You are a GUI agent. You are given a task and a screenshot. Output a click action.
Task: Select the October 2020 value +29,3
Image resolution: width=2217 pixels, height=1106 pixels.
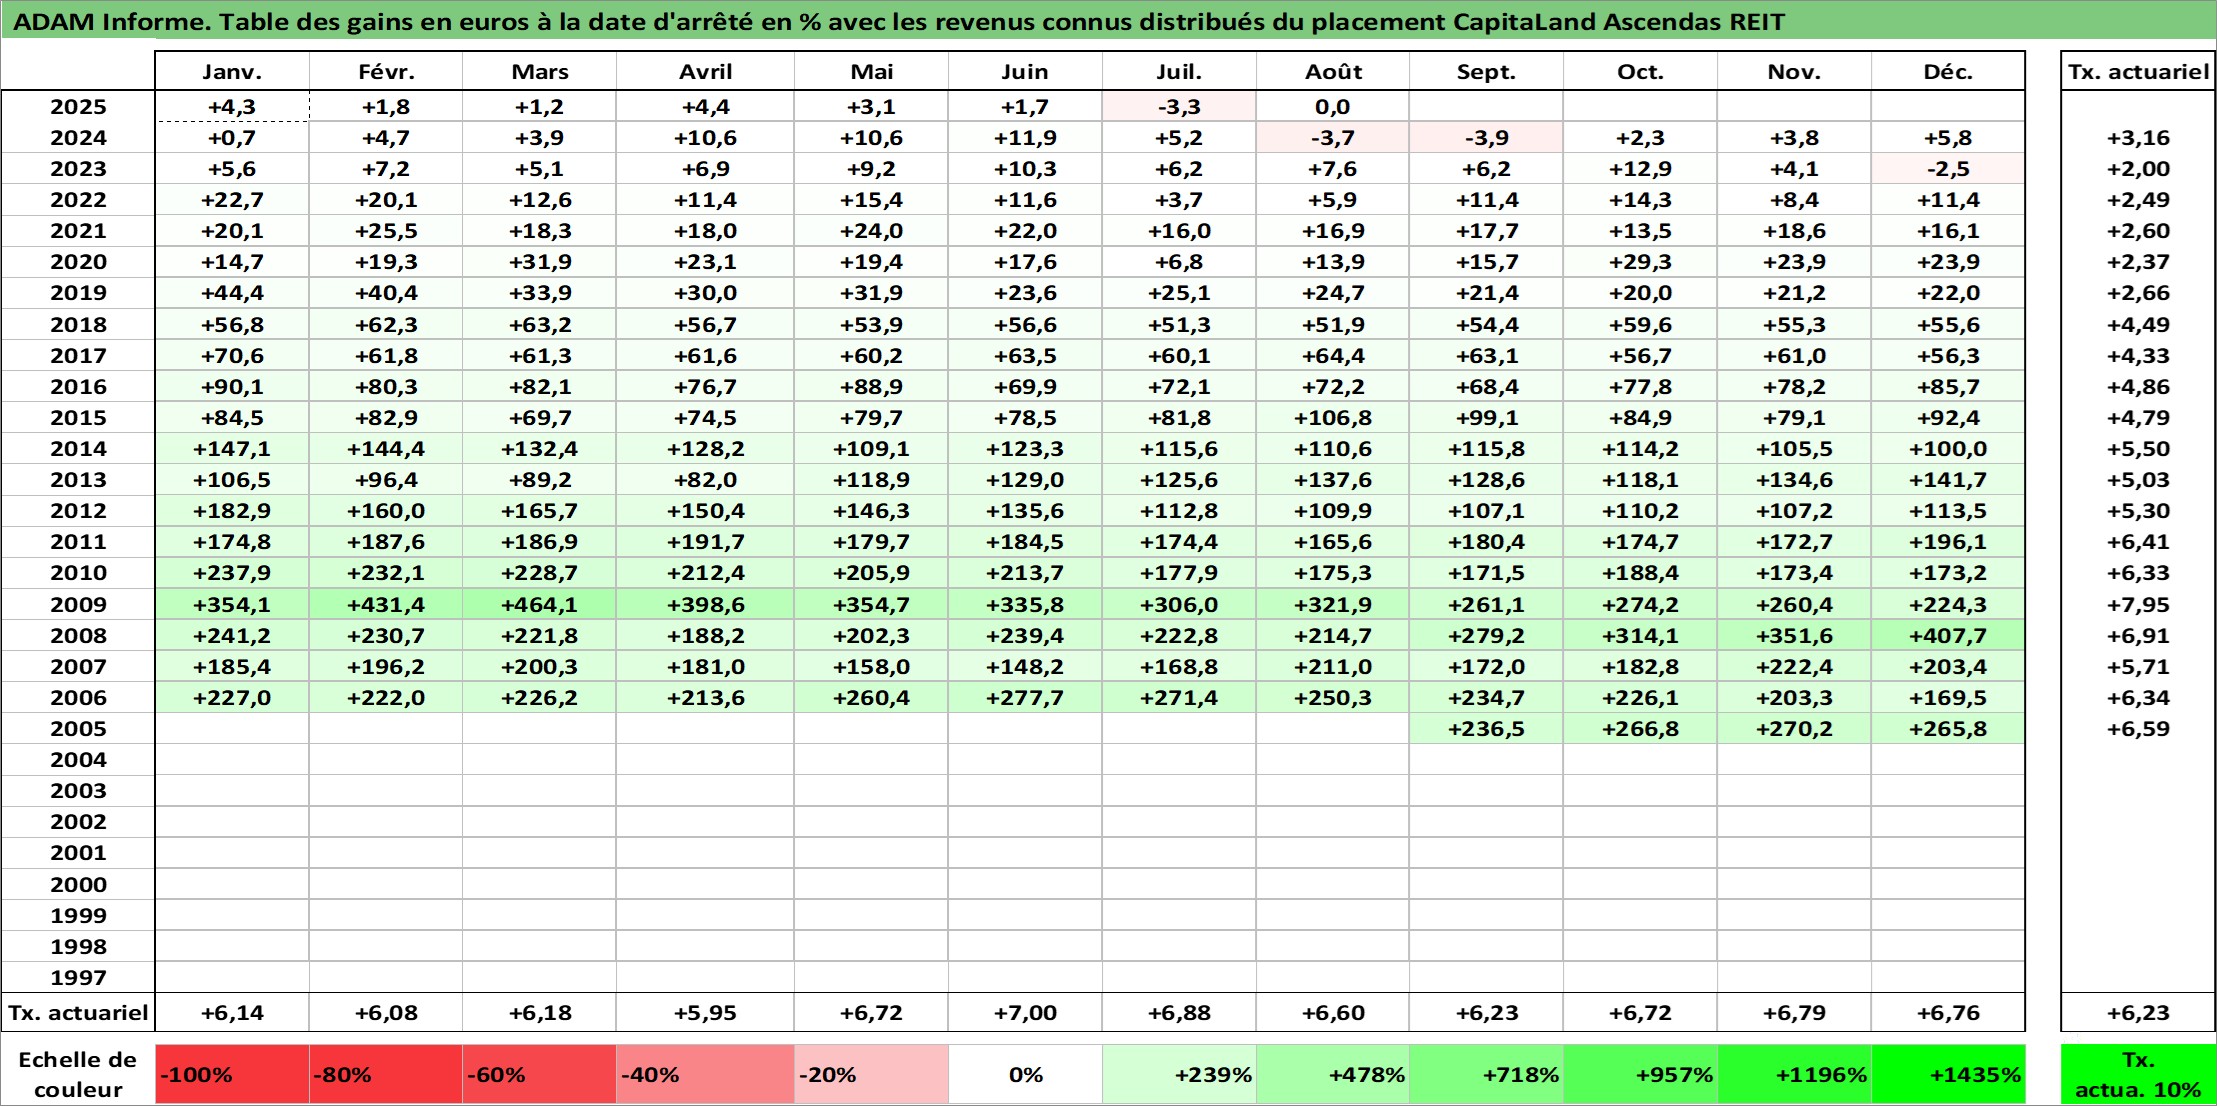point(1641,261)
